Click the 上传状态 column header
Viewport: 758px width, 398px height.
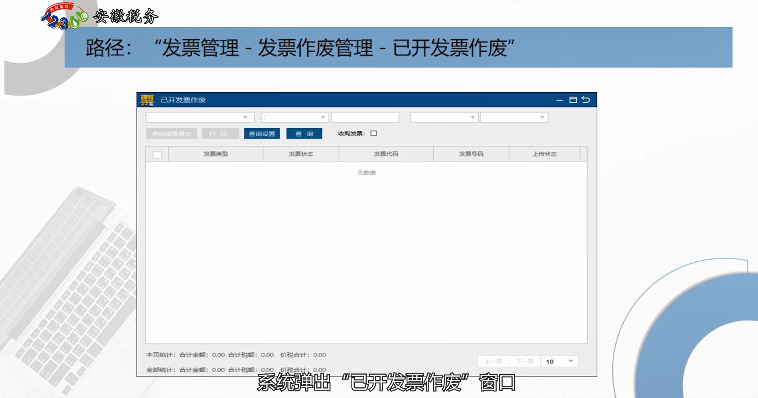coord(545,154)
